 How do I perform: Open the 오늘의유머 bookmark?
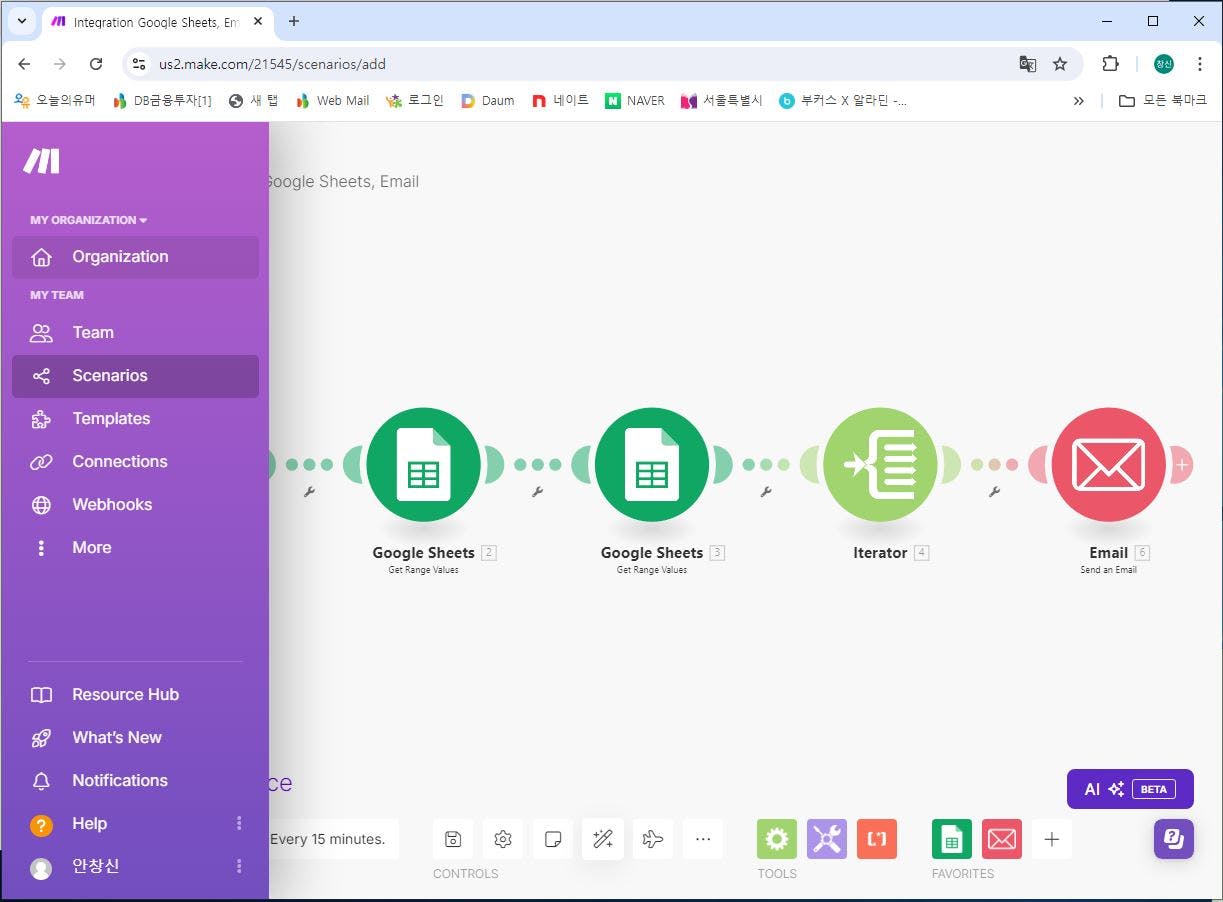[x=55, y=101]
